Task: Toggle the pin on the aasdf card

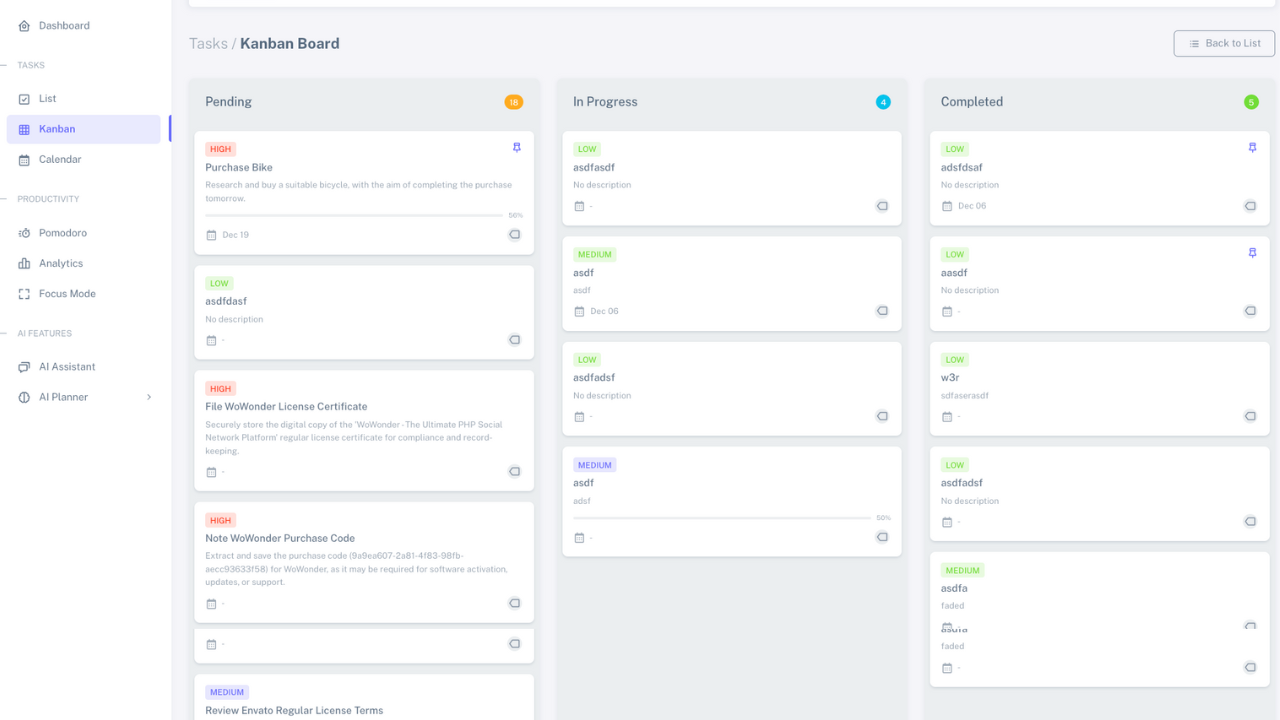Action: click(1252, 254)
